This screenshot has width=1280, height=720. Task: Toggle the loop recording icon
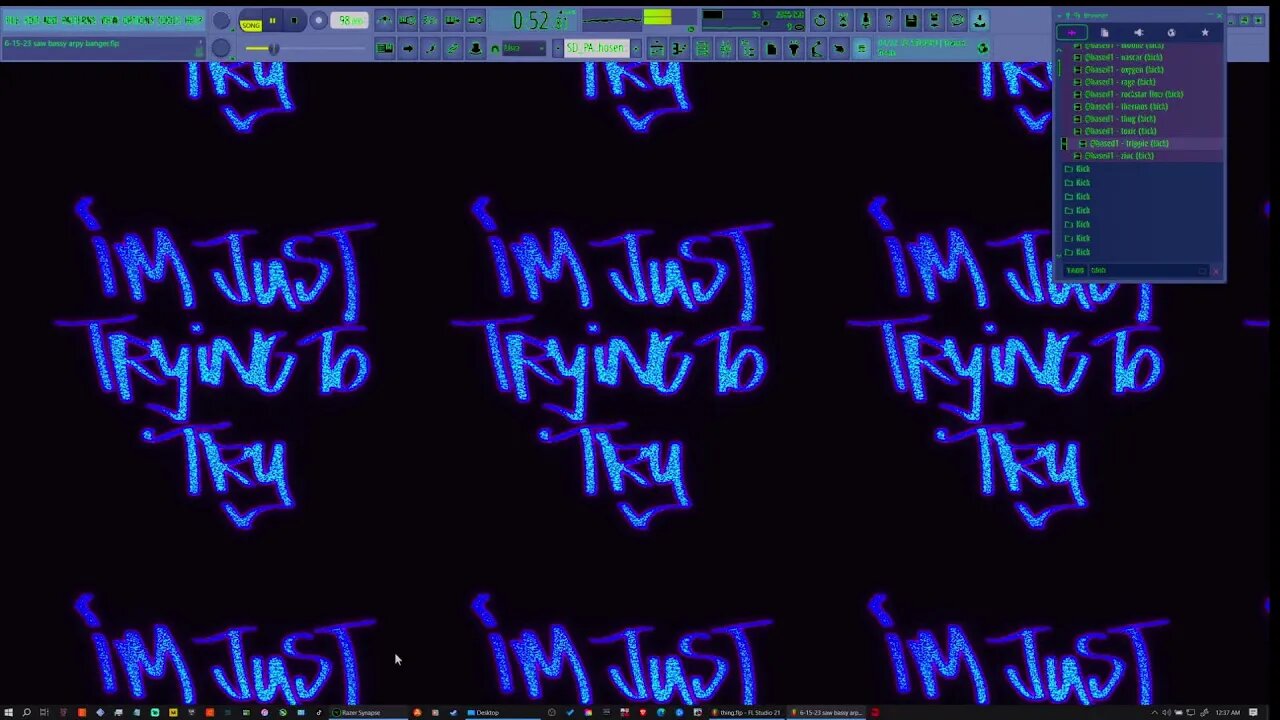[x=475, y=20]
